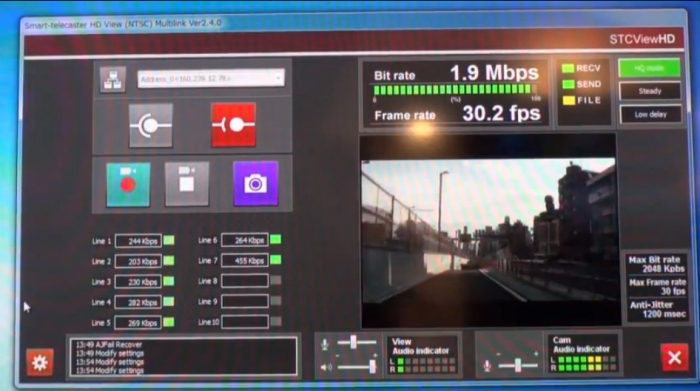Click the speaker volume icon
This screenshot has width=700, height=391.
click(x=326, y=367)
